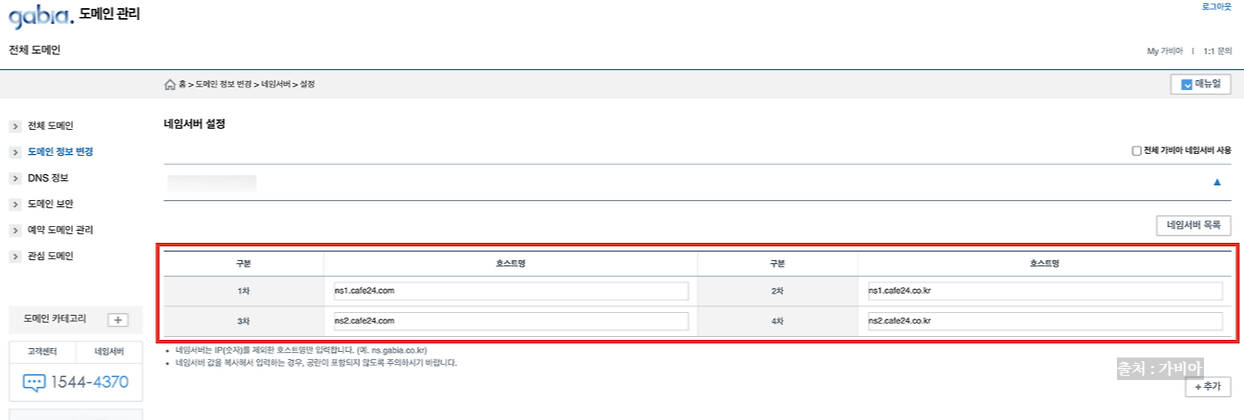Open 전체 도메인 in sidebar
The width and height of the screenshot is (1244, 420).
pos(51,126)
